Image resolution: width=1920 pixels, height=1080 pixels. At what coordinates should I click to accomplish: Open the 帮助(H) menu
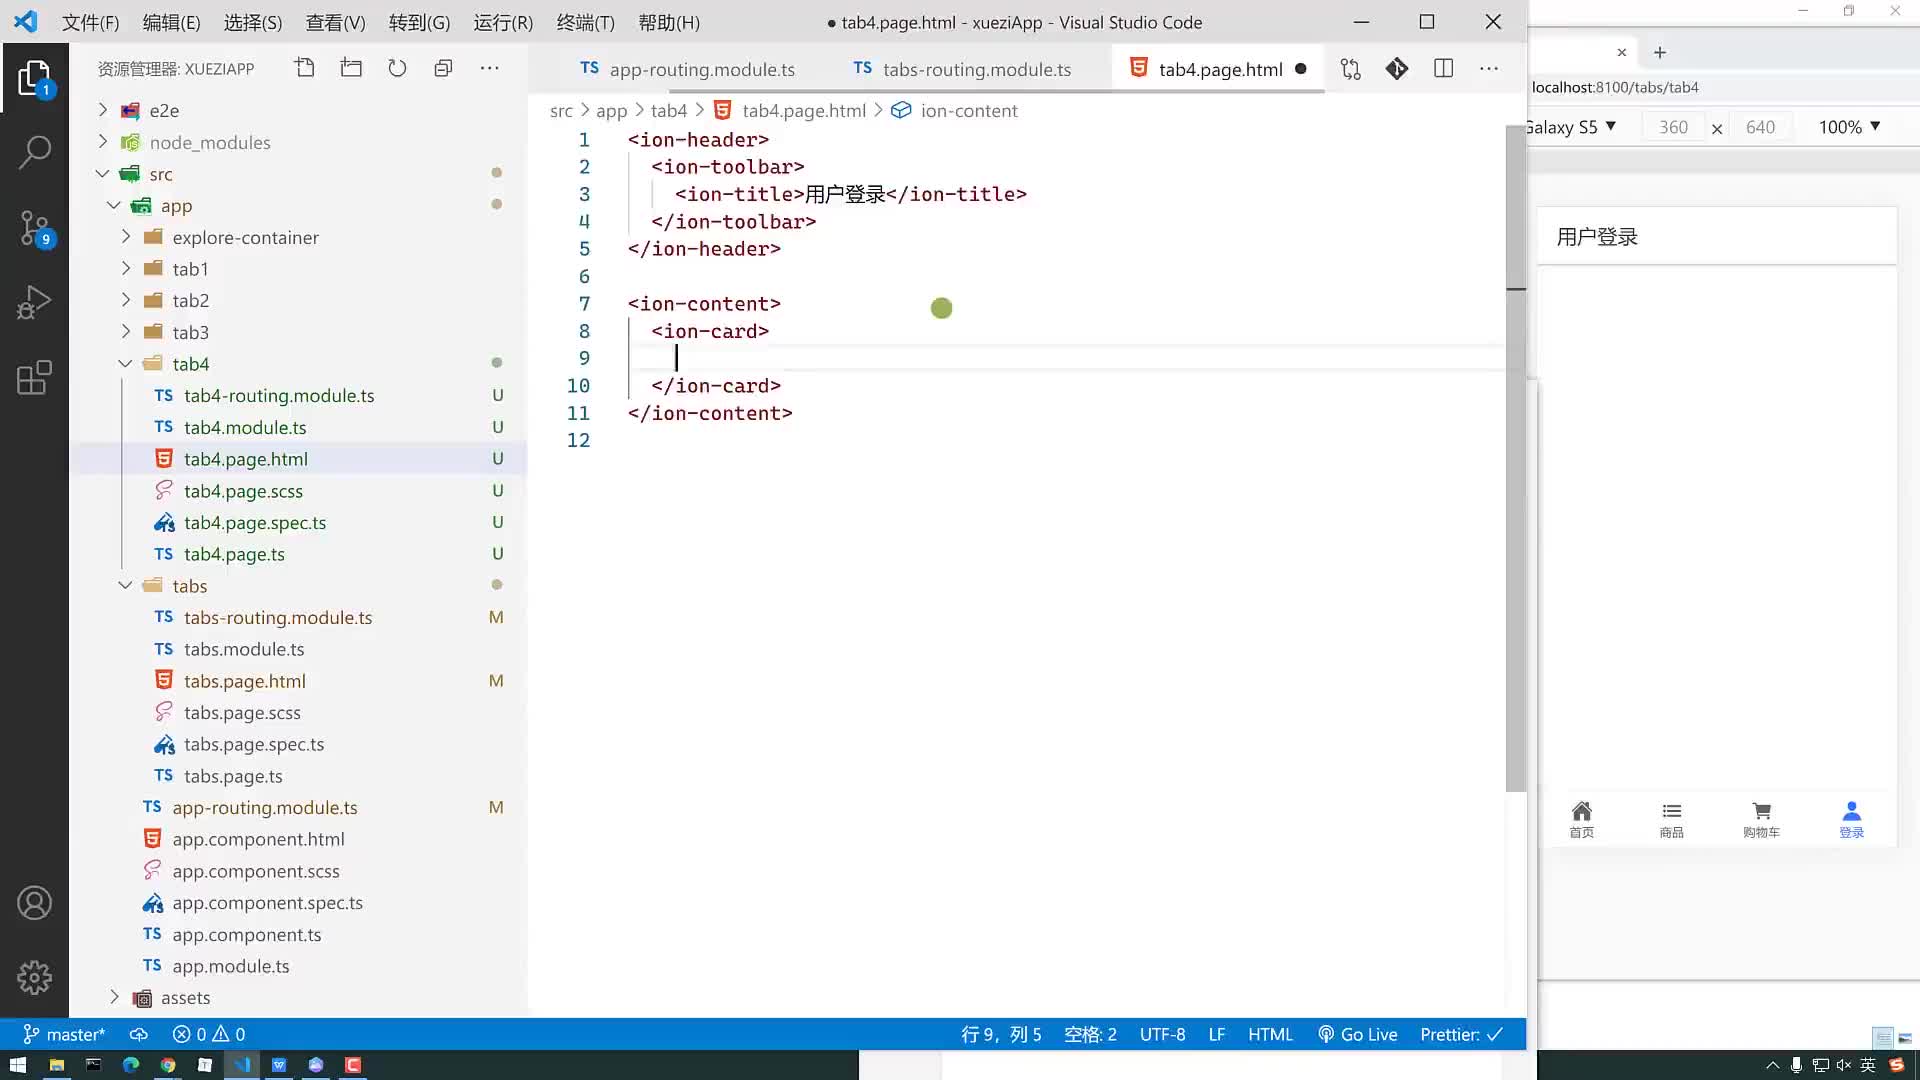pyautogui.click(x=668, y=22)
